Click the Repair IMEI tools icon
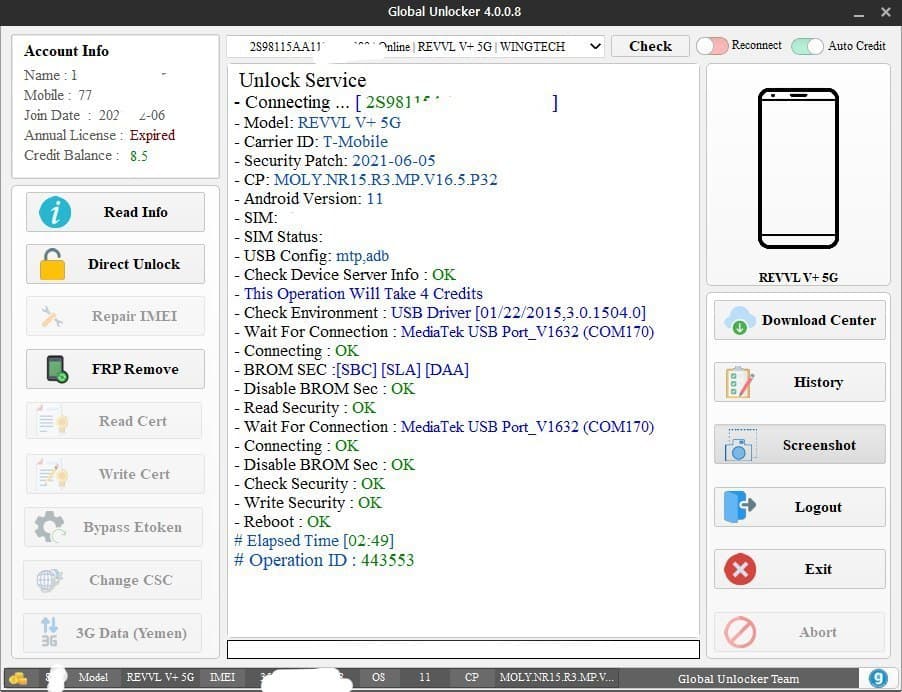 [x=52, y=316]
